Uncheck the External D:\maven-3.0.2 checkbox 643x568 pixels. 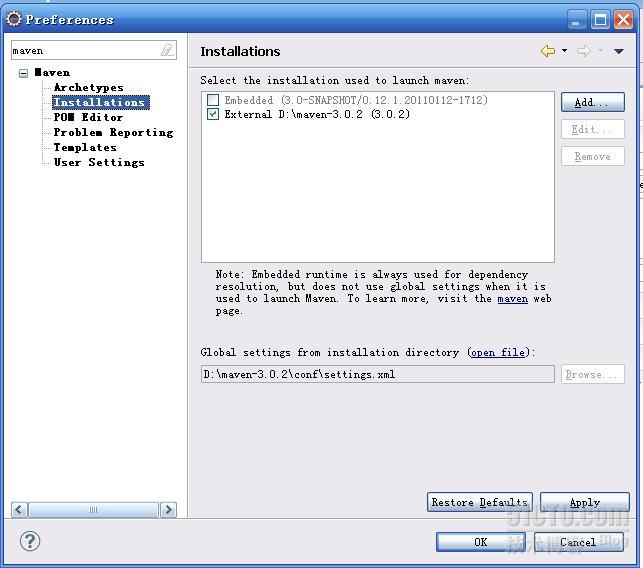pos(213,114)
